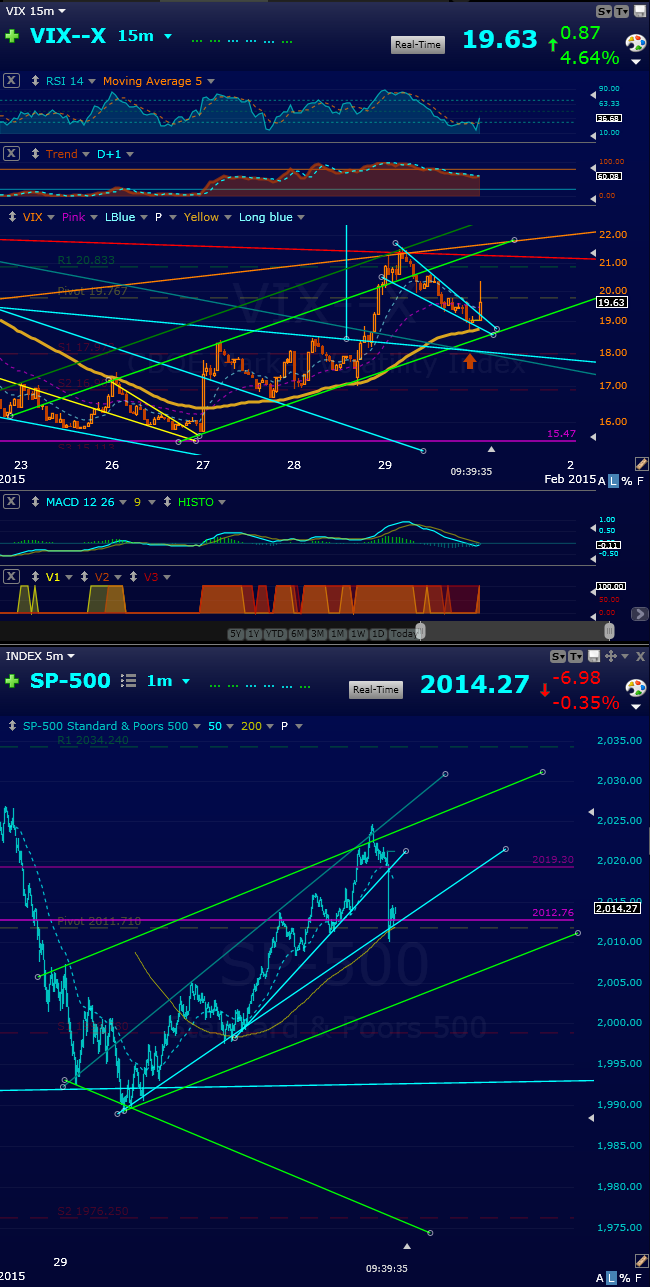This screenshot has width=650, height=1287.
Task: Open the VIX 15m window title dropdown
Action: pyautogui.click(x=62, y=11)
